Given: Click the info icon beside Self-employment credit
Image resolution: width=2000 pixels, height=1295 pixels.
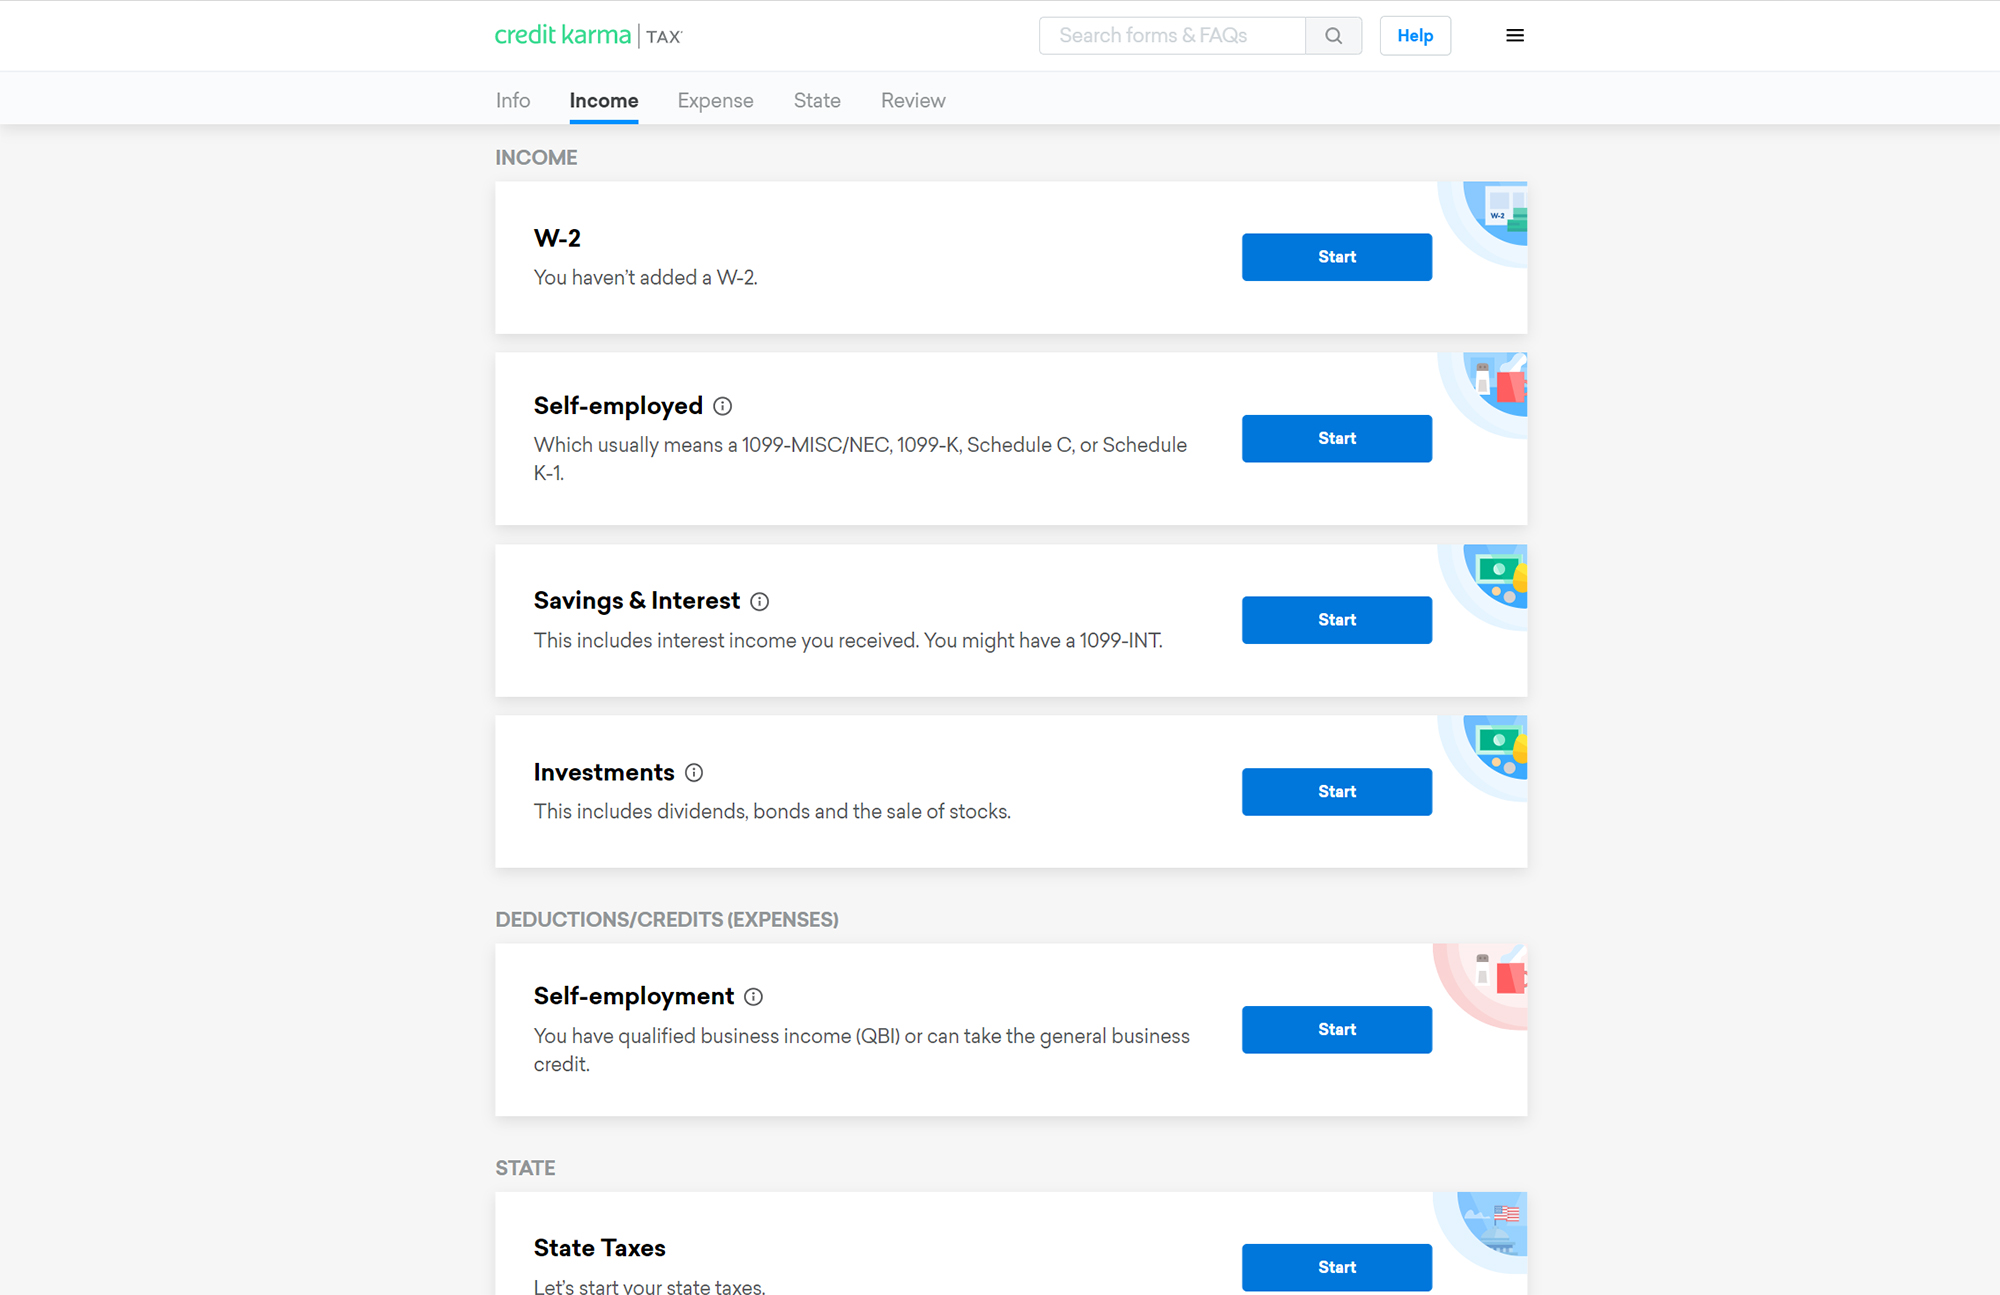Looking at the screenshot, I should [x=754, y=996].
